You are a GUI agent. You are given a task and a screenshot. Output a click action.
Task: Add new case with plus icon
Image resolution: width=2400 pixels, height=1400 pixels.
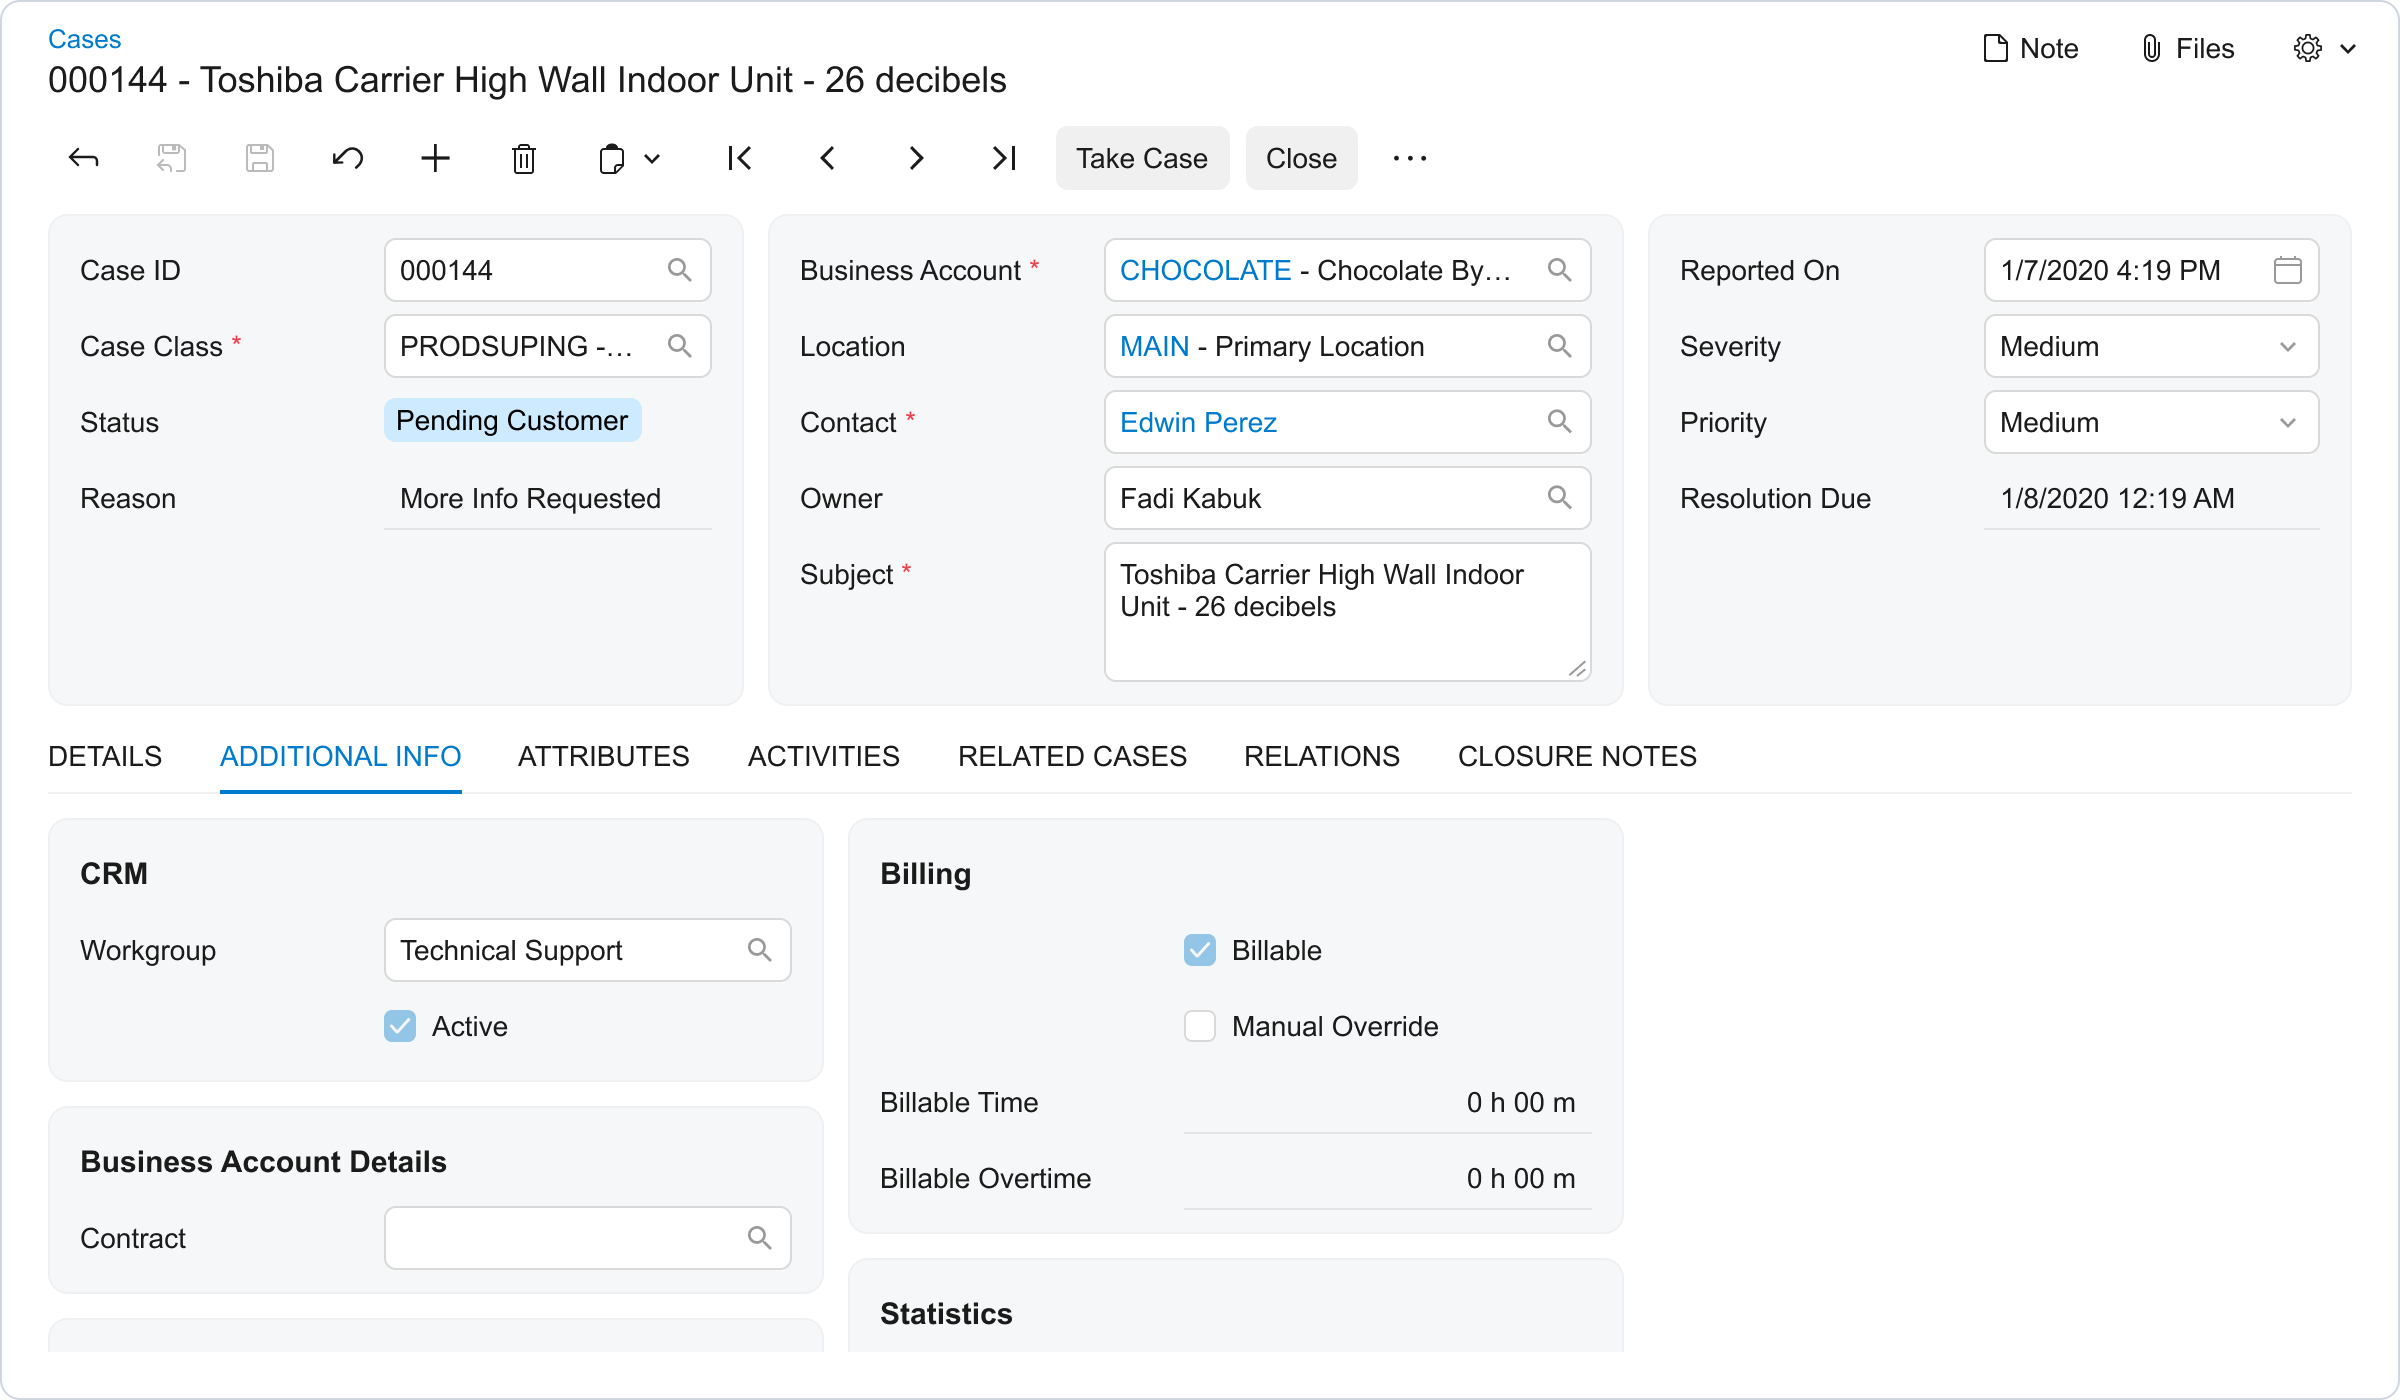(435, 158)
